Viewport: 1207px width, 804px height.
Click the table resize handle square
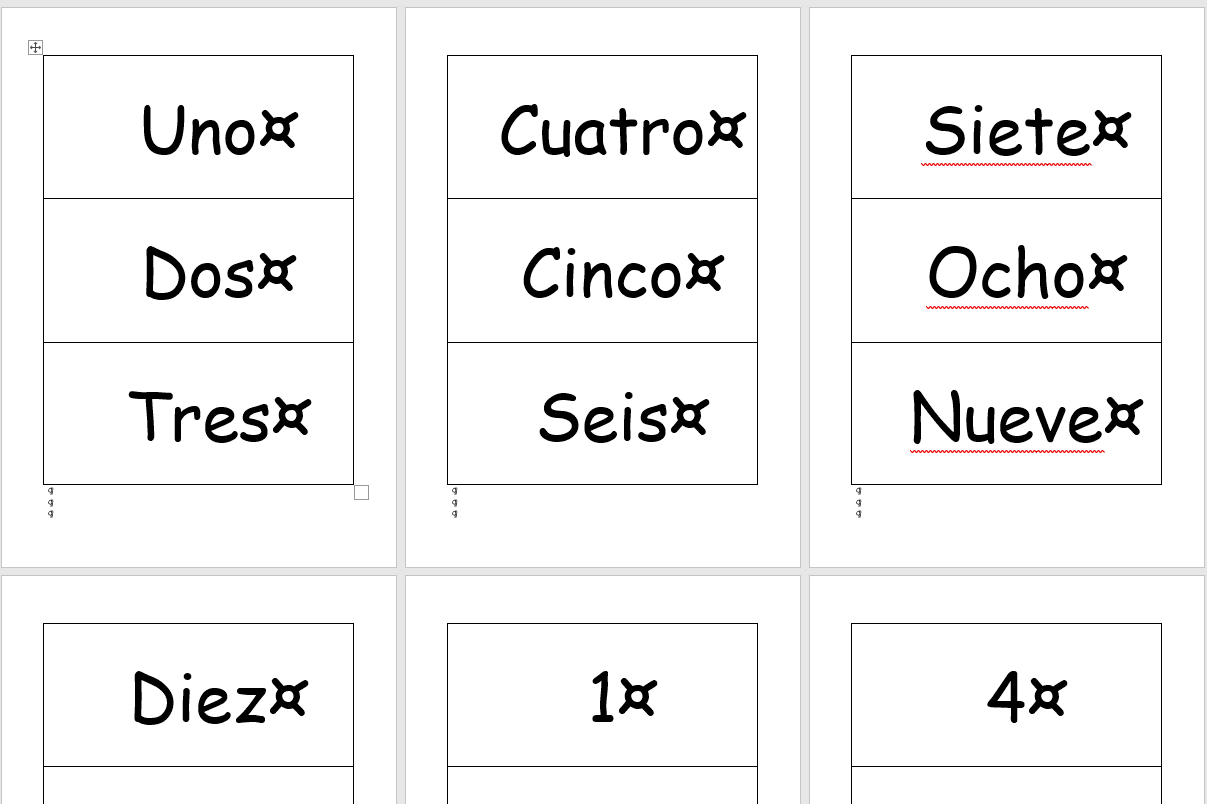coord(361,492)
